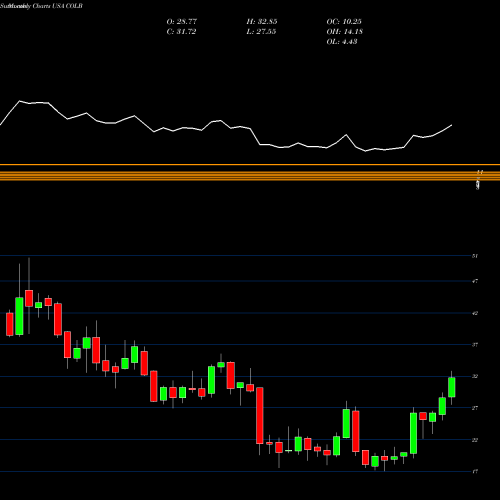Click the high value 'H: 32.85'

pyautogui.click(x=262, y=22)
